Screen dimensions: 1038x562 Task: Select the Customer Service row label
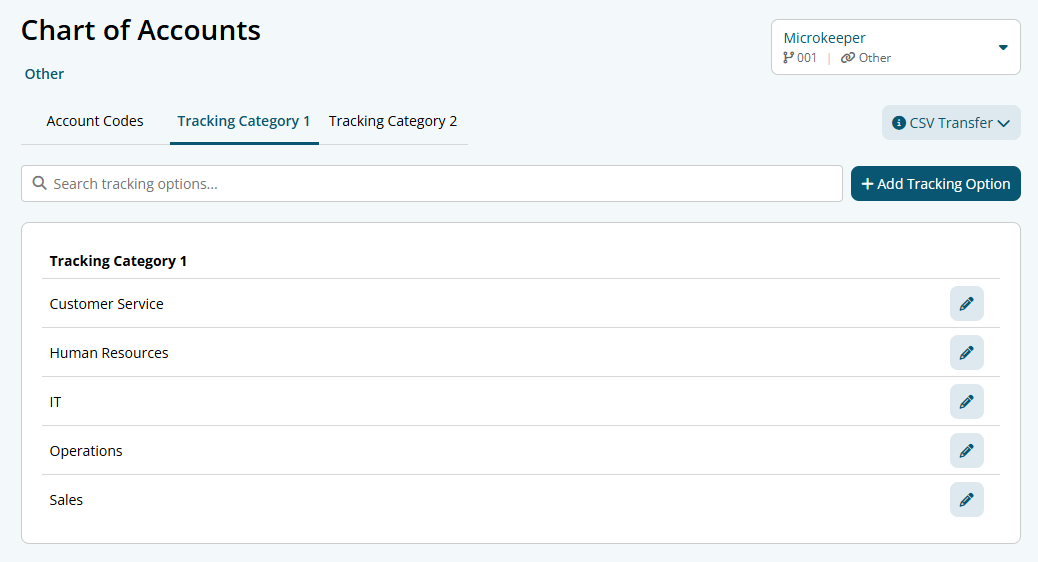pyautogui.click(x=107, y=304)
